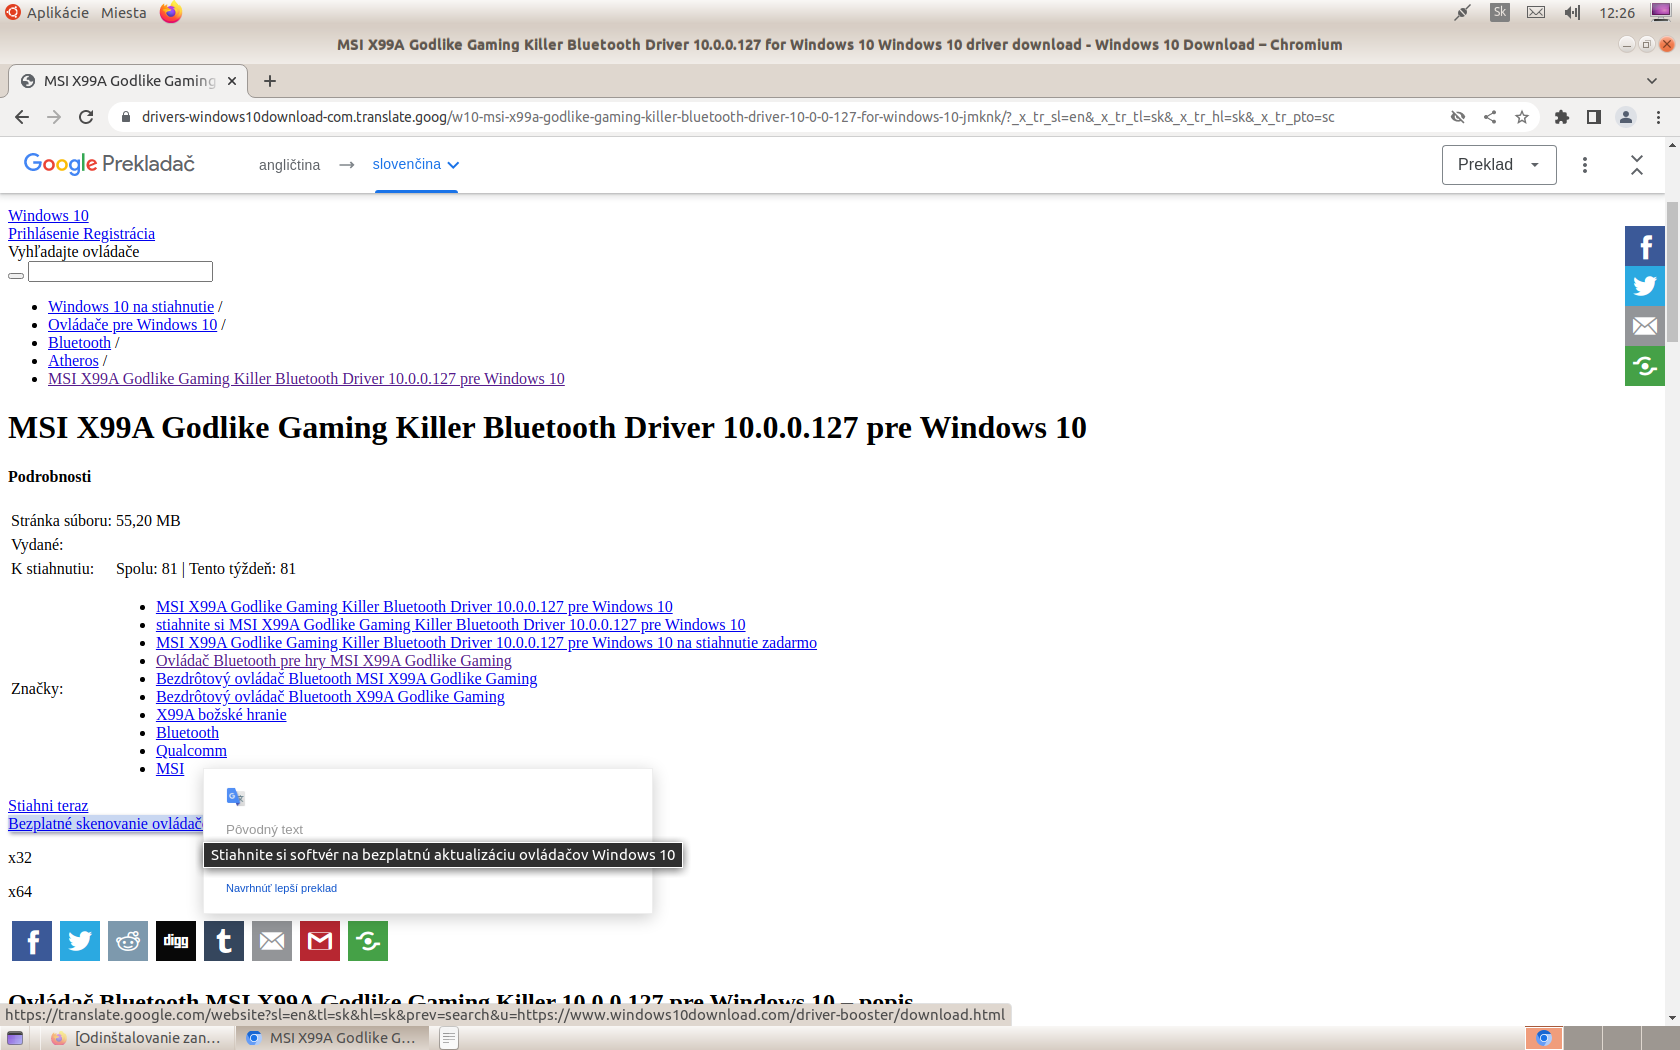Open more share options in the side bar
The width and height of the screenshot is (1680, 1050).
coord(1645,366)
